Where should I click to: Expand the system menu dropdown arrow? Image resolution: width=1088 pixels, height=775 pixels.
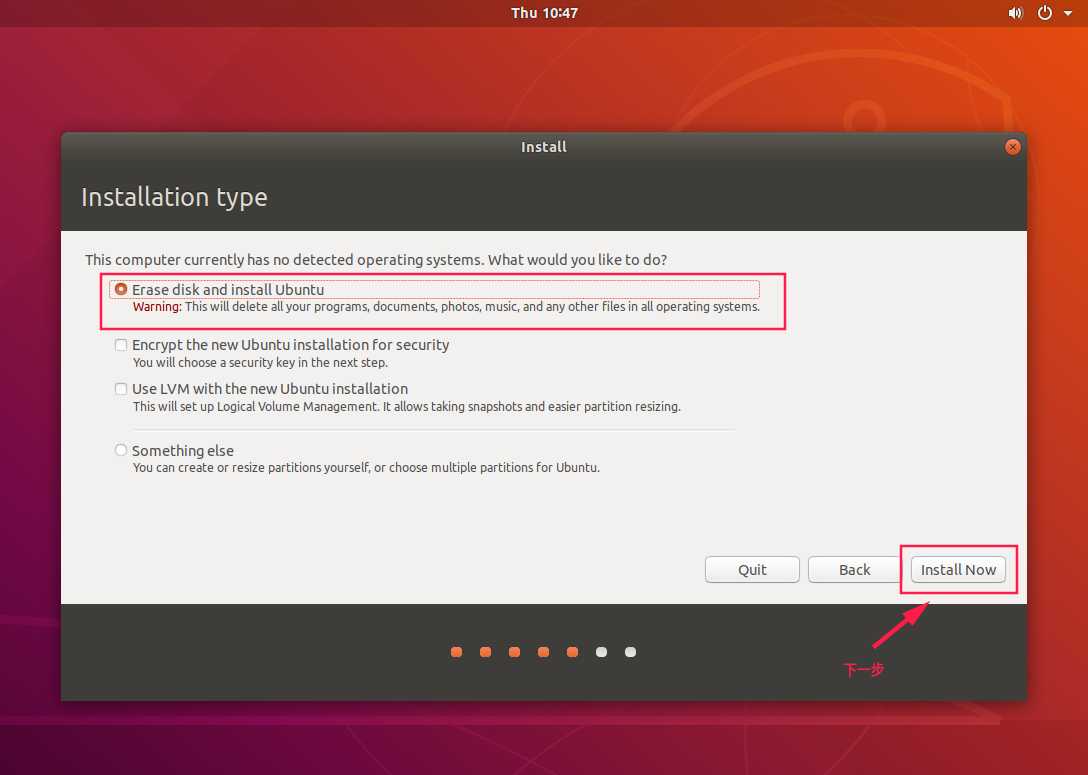pyautogui.click(x=1068, y=13)
